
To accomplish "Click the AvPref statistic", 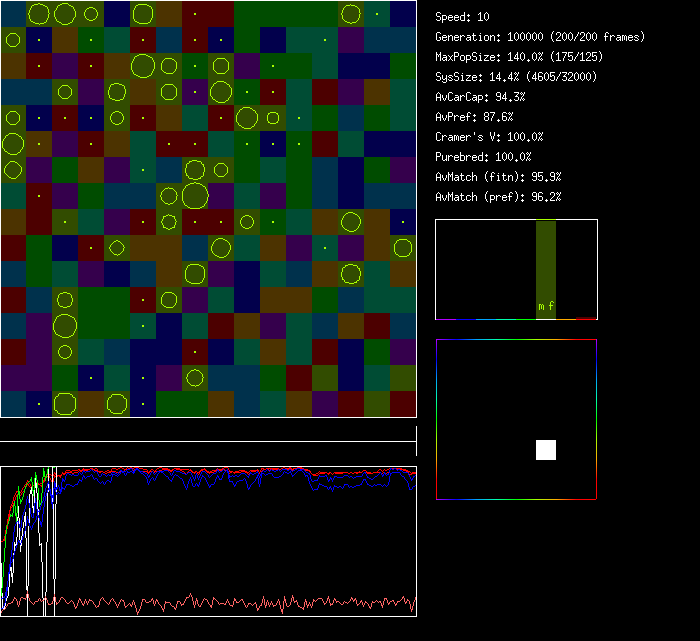I will point(474,117).
